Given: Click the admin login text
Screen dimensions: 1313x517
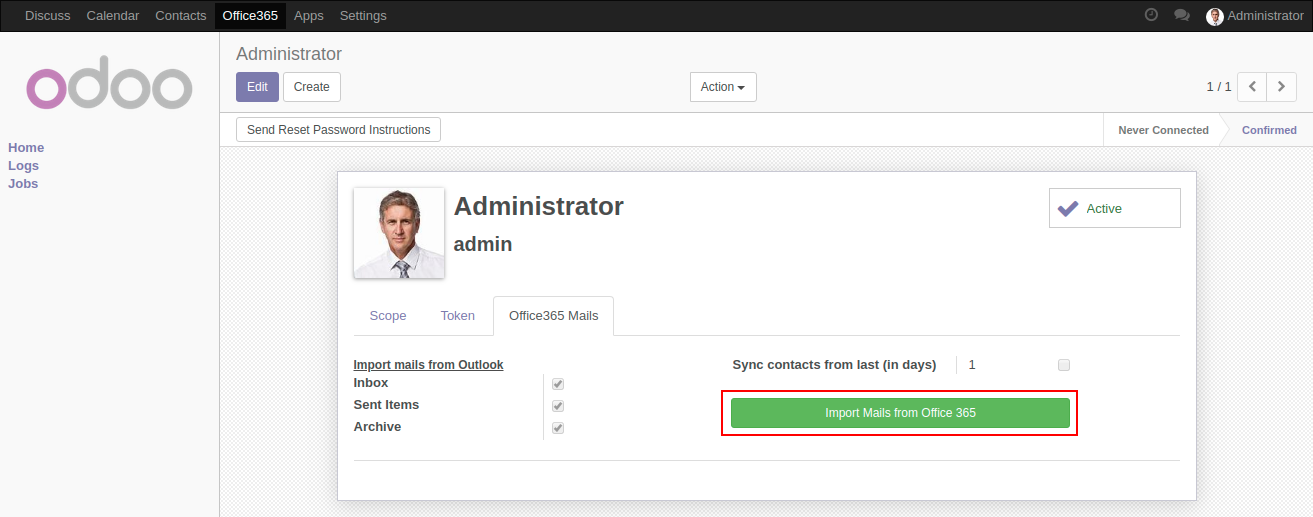Looking at the screenshot, I should click(x=483, y=244).
